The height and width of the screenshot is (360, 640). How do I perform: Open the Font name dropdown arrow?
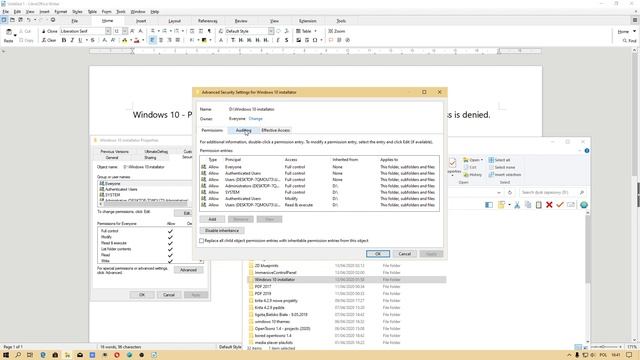tap(108, 31)
